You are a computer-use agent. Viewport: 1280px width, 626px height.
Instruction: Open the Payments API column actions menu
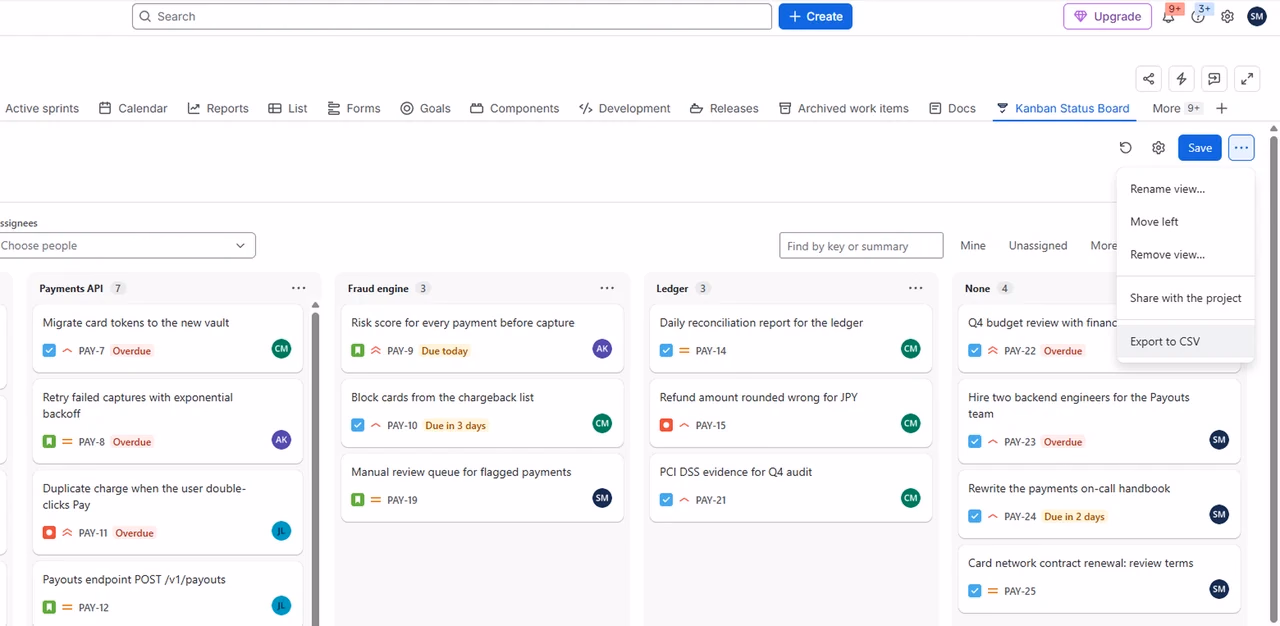click(x=299, y=288)
